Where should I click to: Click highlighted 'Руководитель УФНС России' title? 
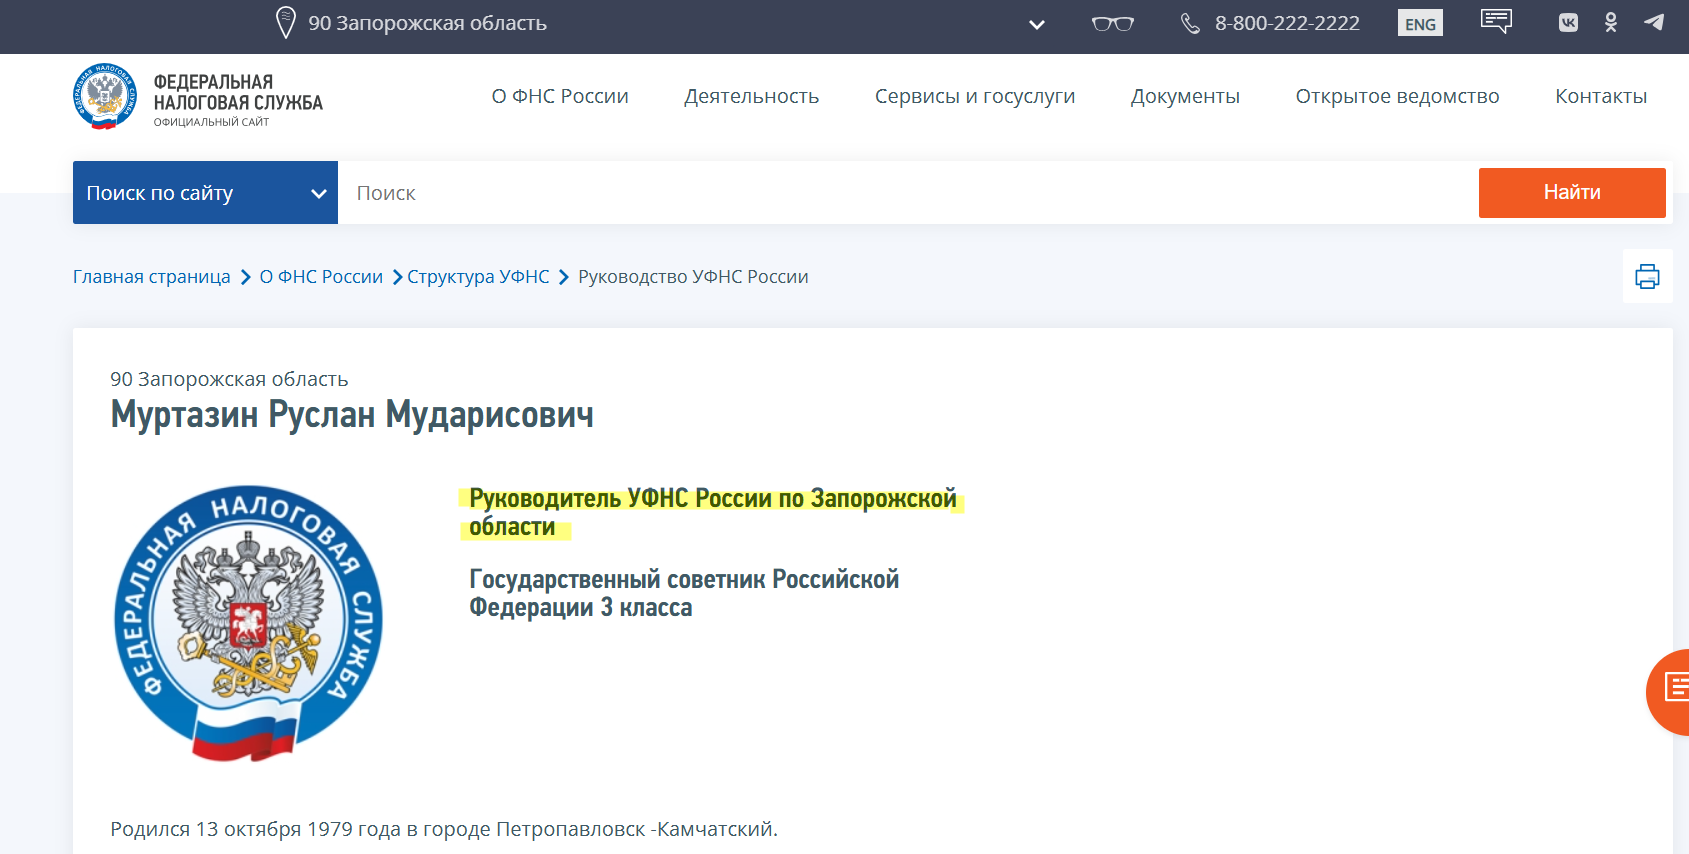pos(712,512)
